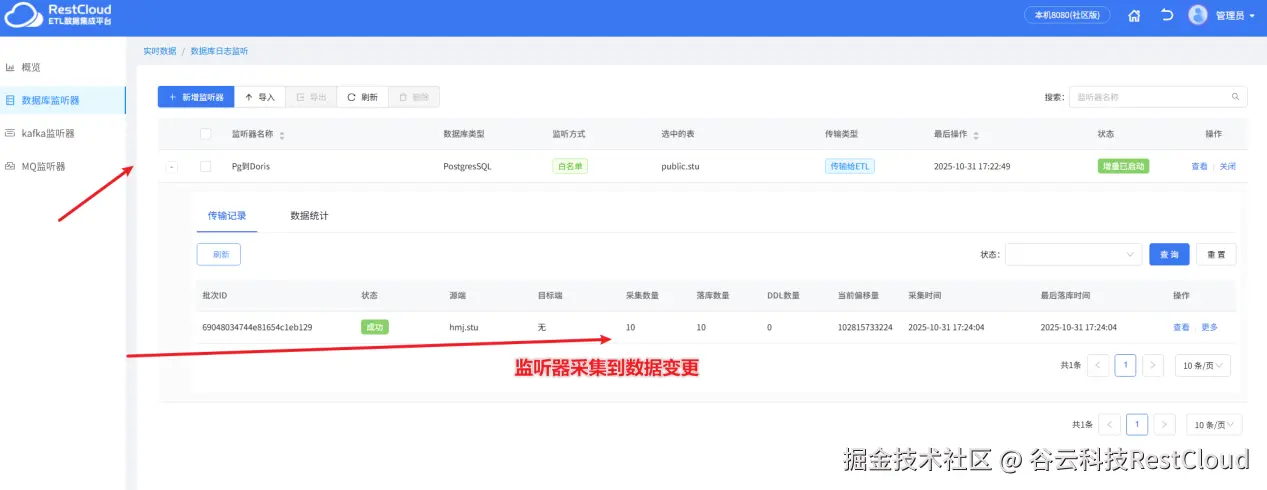Sort by 监听器名称 column sort arrows
The height and width of the screenshot is (490, 1267).
(282, 135)
